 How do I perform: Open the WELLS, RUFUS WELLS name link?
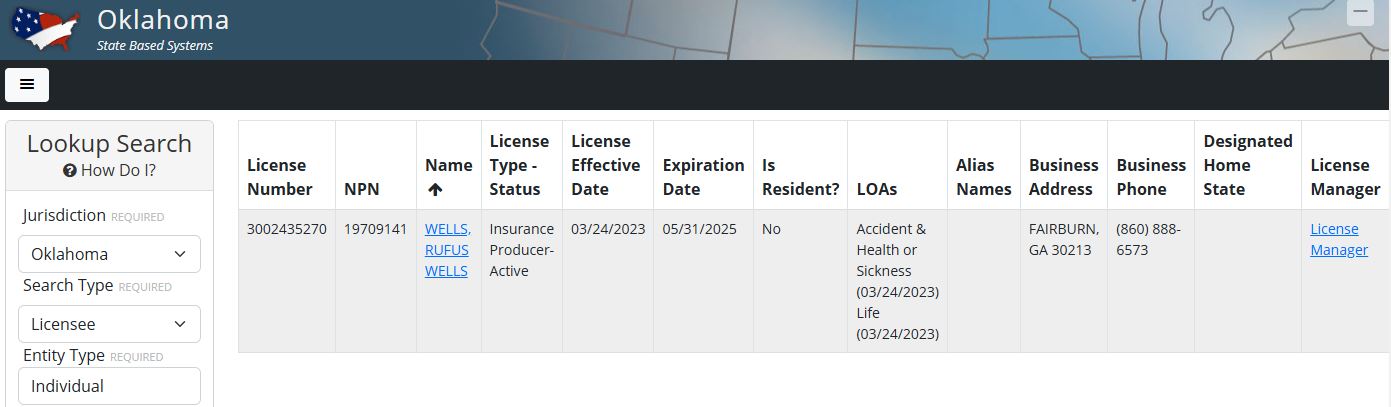pos(447,250)
